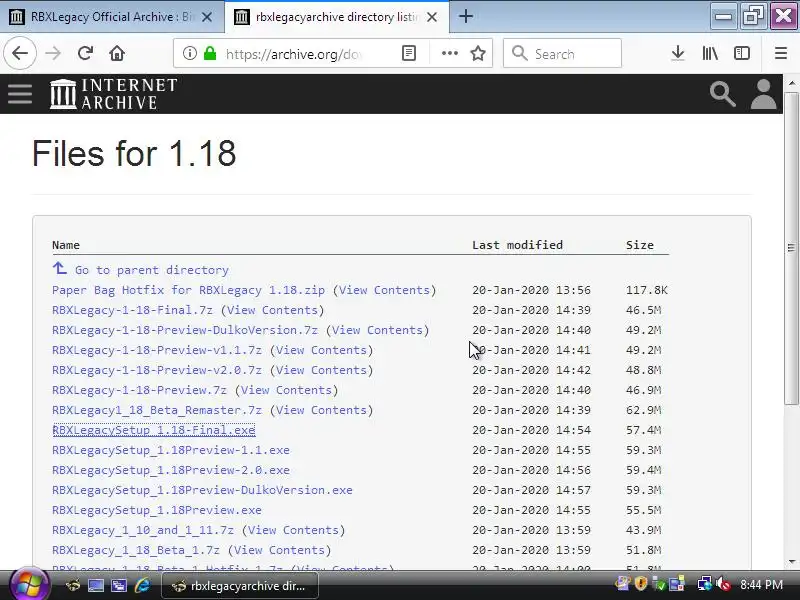This screenshot has width=800, height=600.
Task: Open the browser home page
Action: 117,53
